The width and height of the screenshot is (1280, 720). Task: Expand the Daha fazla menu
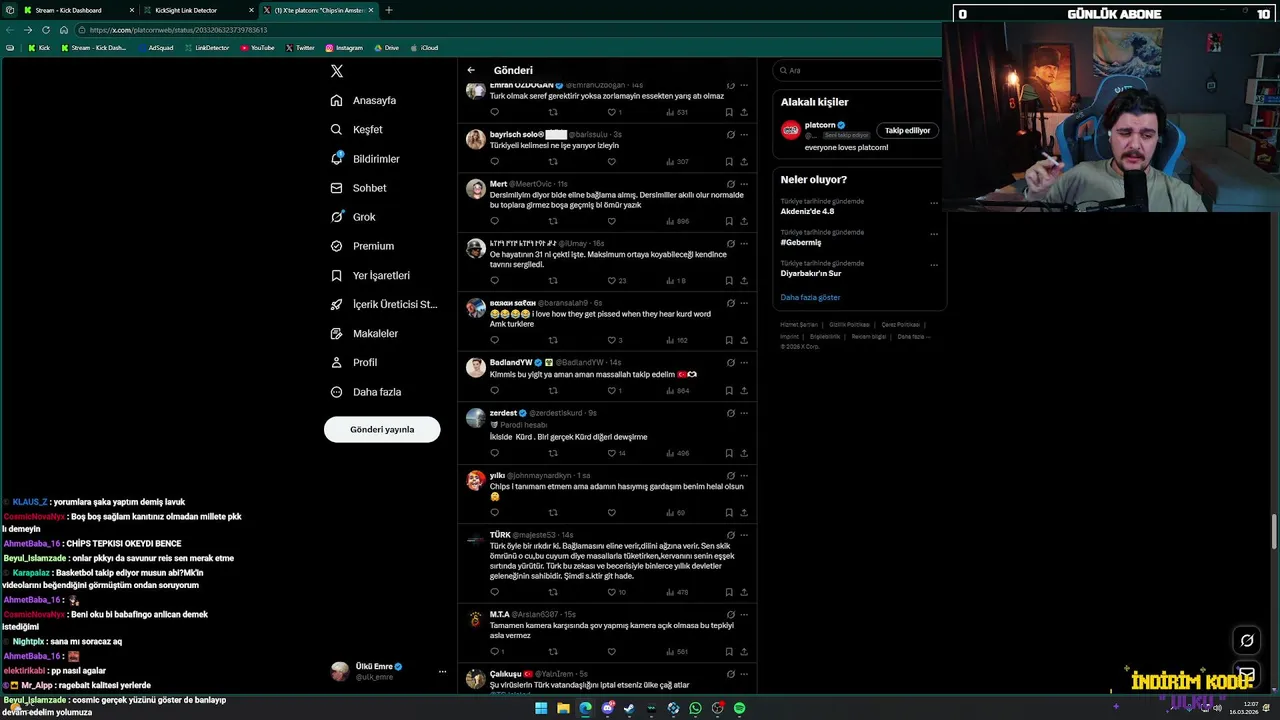(x=365, y=392)
